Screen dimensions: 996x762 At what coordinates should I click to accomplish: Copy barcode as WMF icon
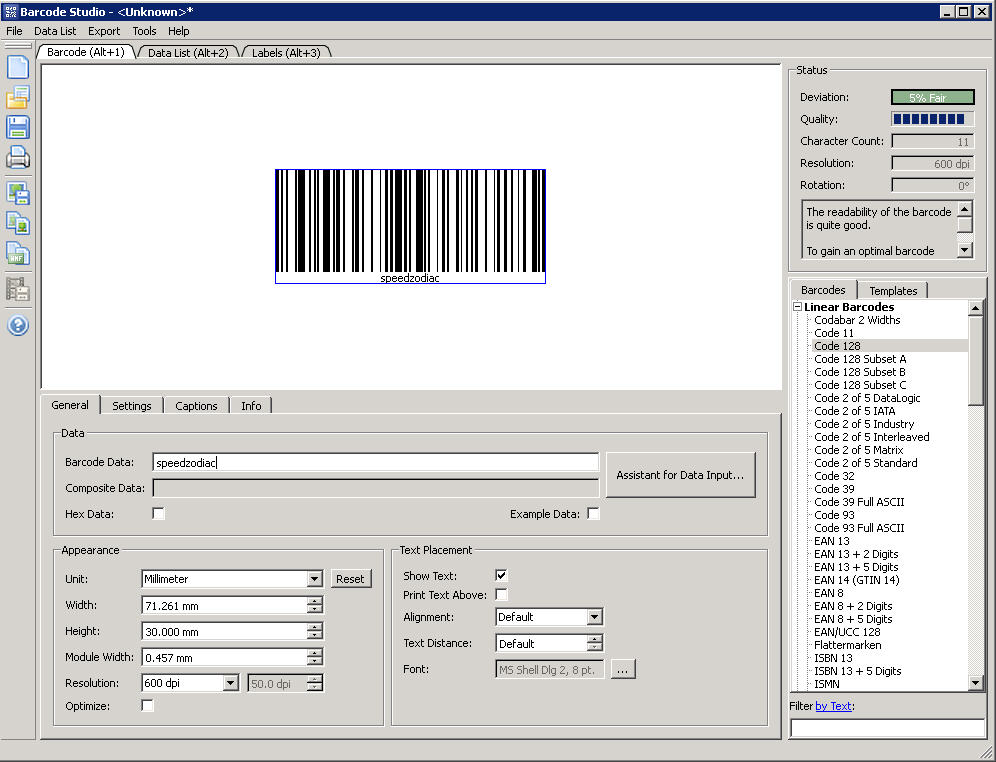tap(18, 253)
